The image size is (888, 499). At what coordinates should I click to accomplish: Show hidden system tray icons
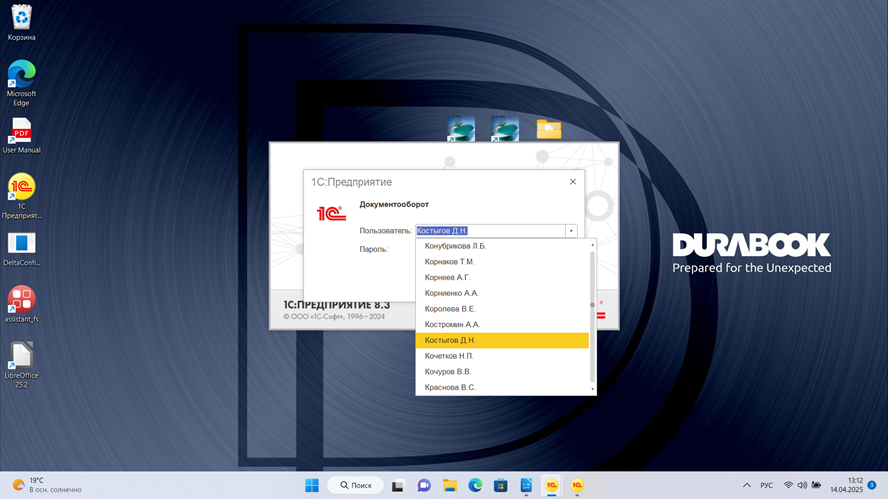[x=747, y=485]
